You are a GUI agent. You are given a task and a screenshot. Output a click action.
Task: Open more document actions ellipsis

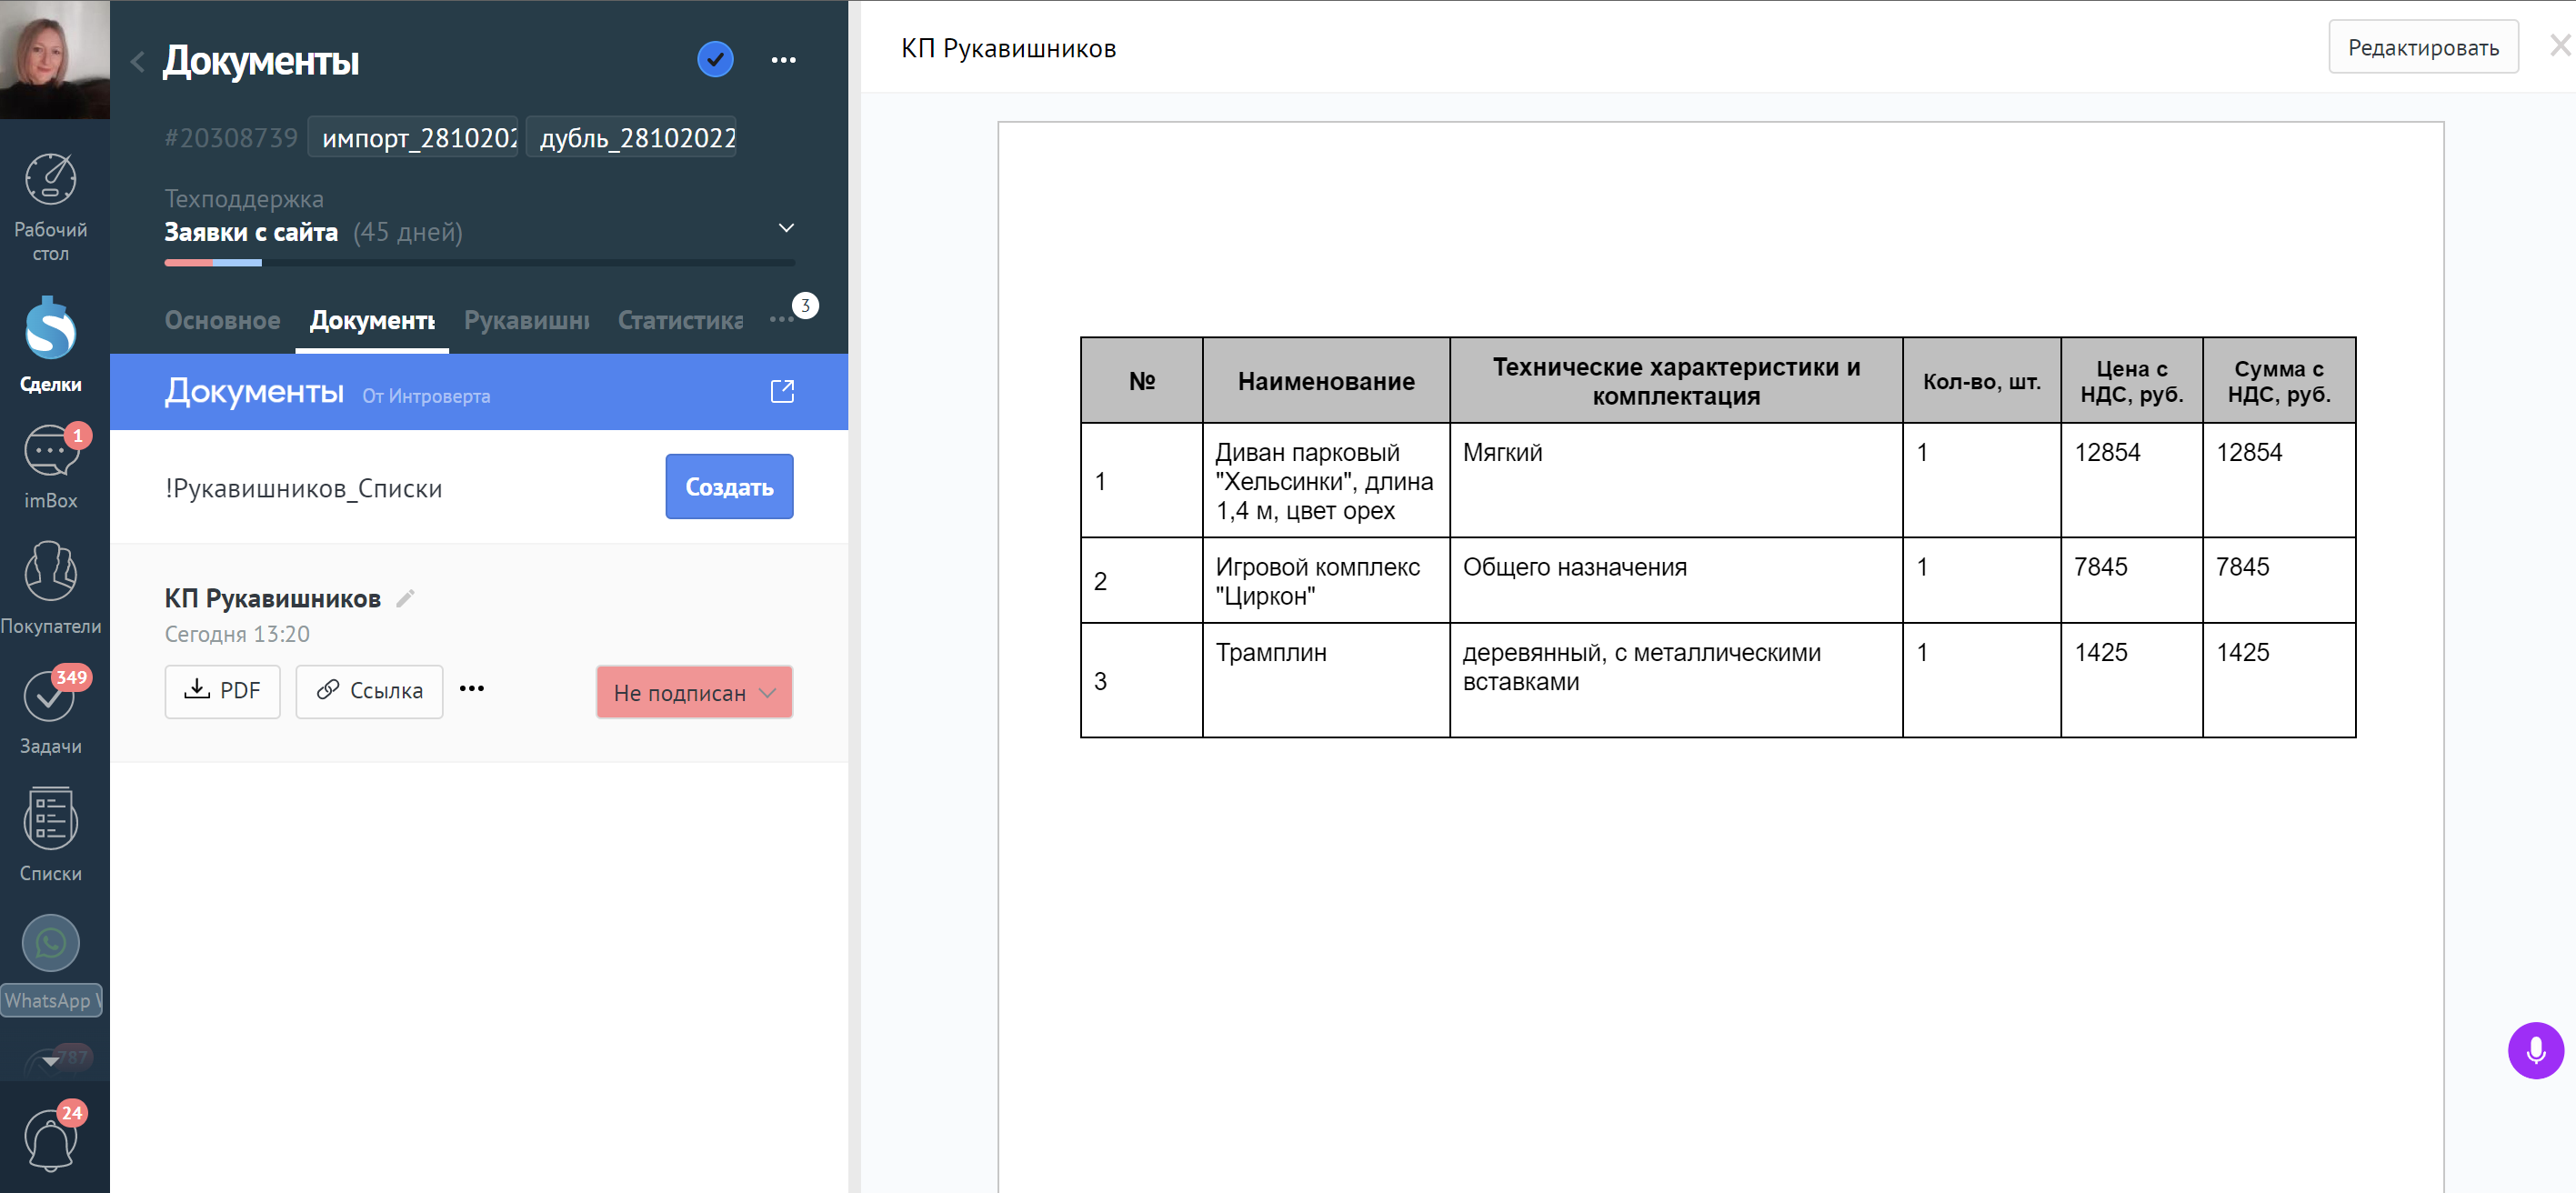(x=472, y=689)
